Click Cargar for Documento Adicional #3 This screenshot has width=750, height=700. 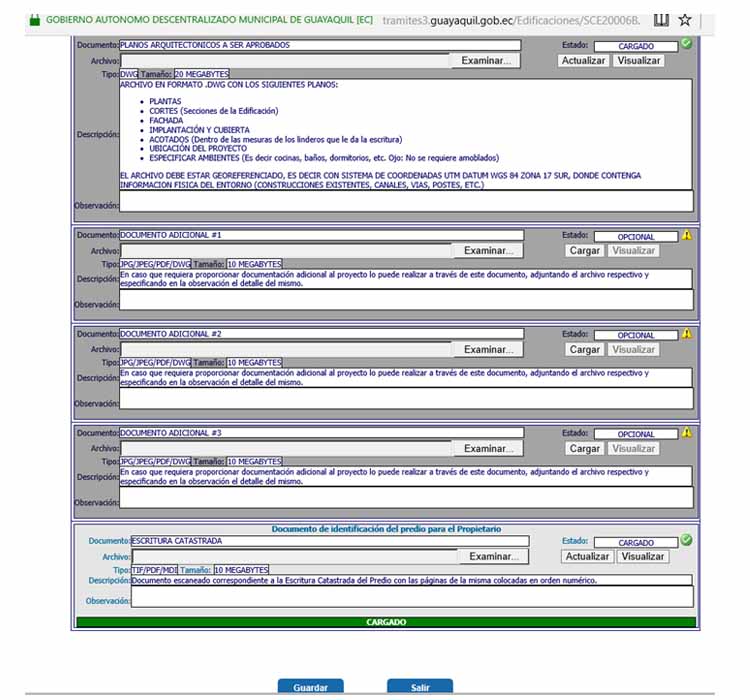(585, 449)
